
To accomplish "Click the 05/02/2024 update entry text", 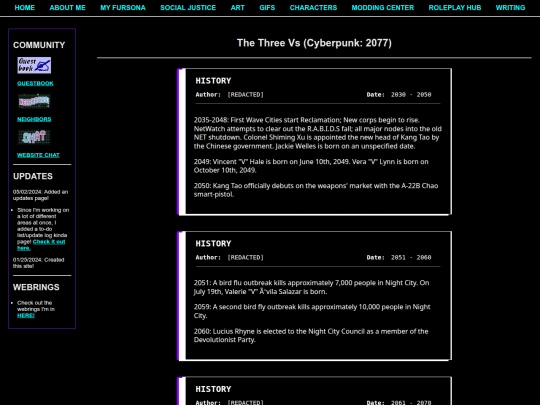I will [41, 195].
